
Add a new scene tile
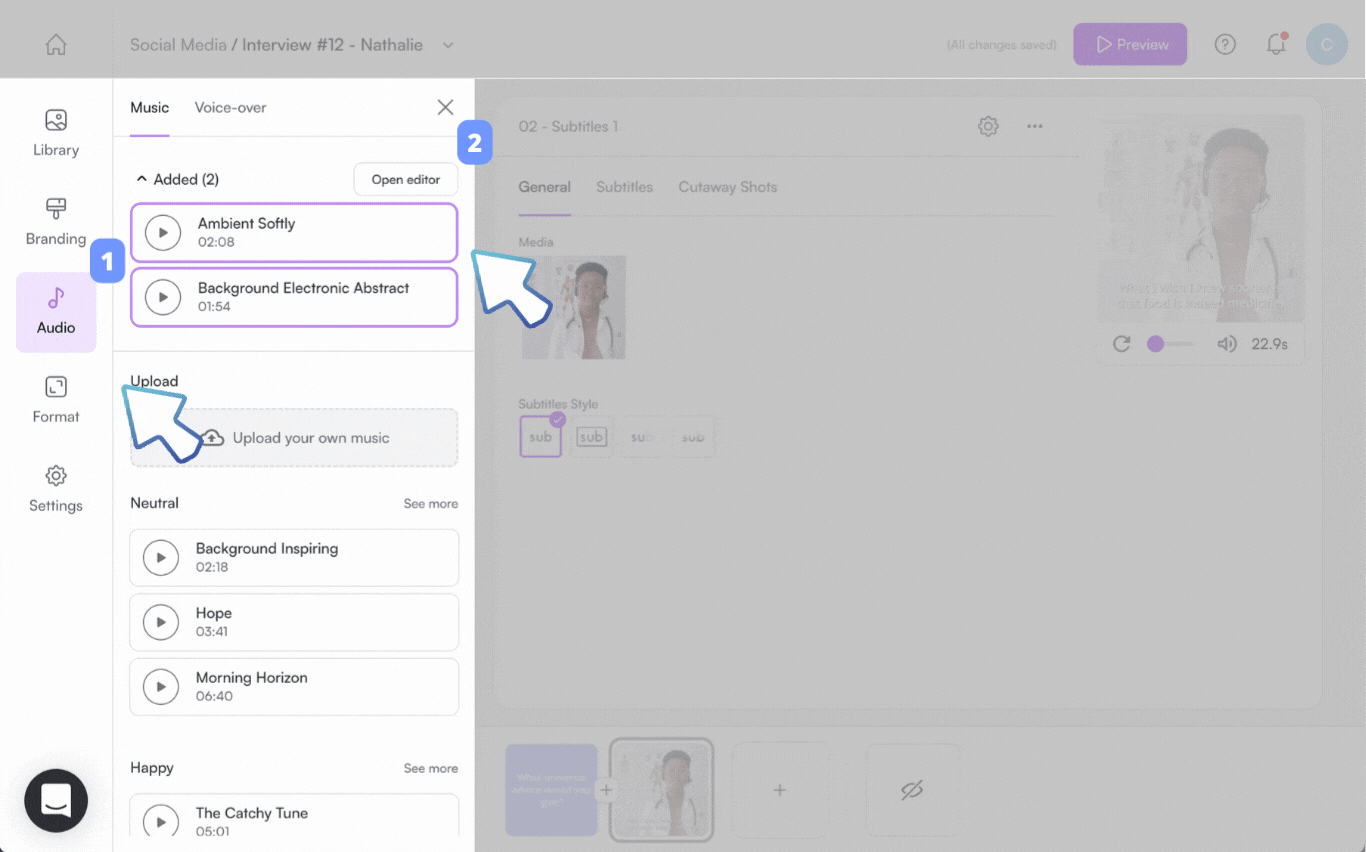pyautogui.click(x=780, y=789)
